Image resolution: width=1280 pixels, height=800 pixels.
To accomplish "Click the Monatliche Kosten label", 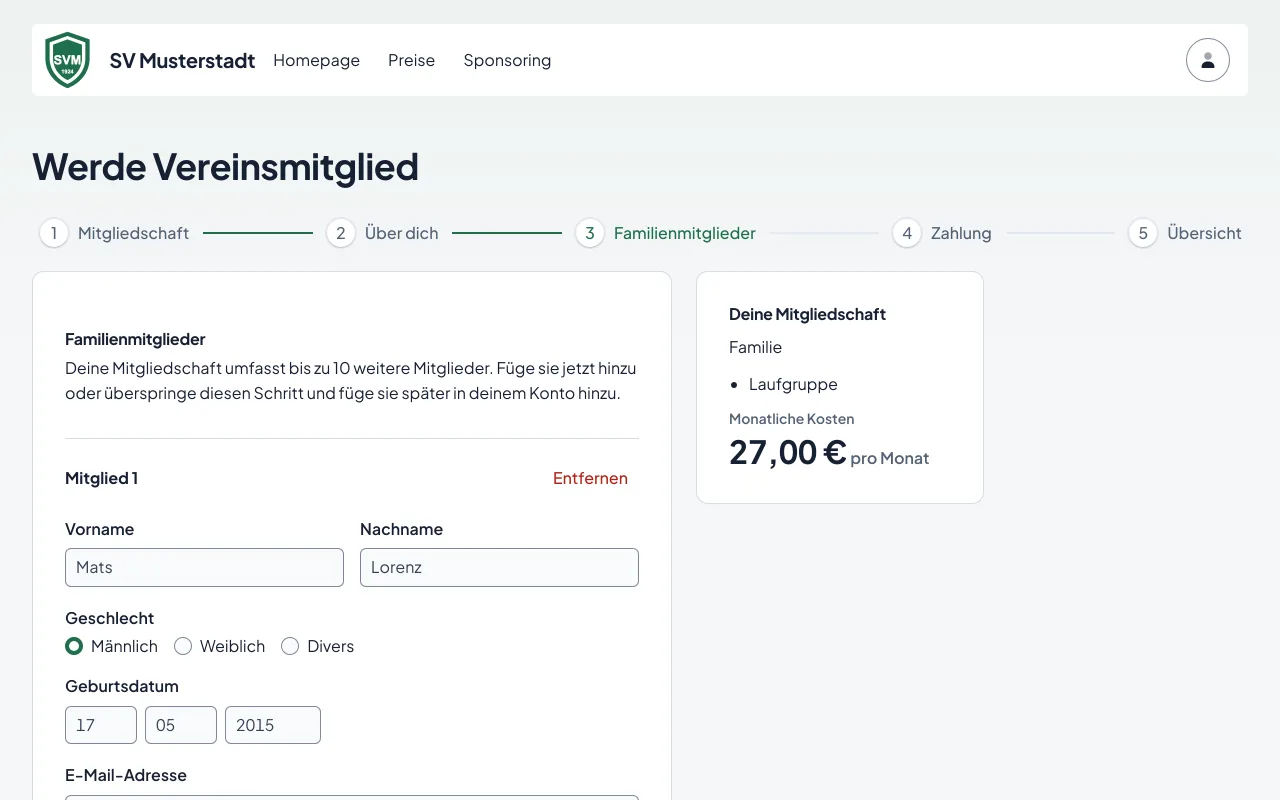I will coord(791,419).
